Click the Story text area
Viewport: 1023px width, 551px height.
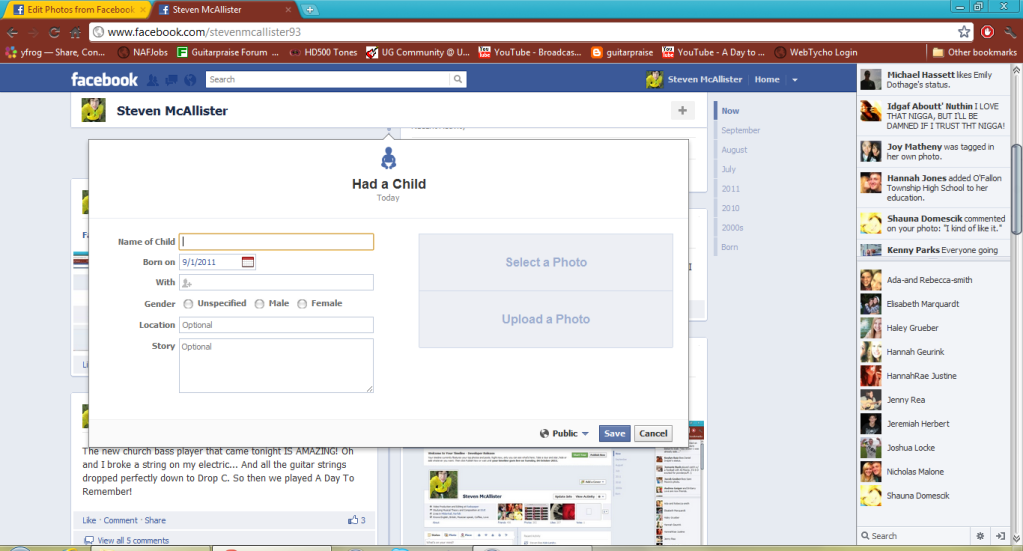coord(276,365)
